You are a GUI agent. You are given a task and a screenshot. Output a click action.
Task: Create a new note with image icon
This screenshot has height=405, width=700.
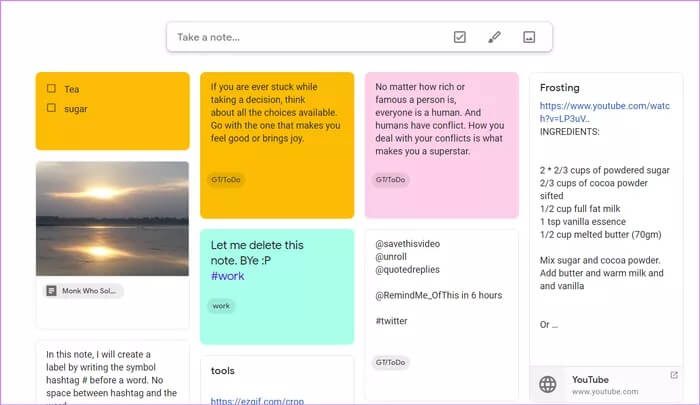pos(529,37)
